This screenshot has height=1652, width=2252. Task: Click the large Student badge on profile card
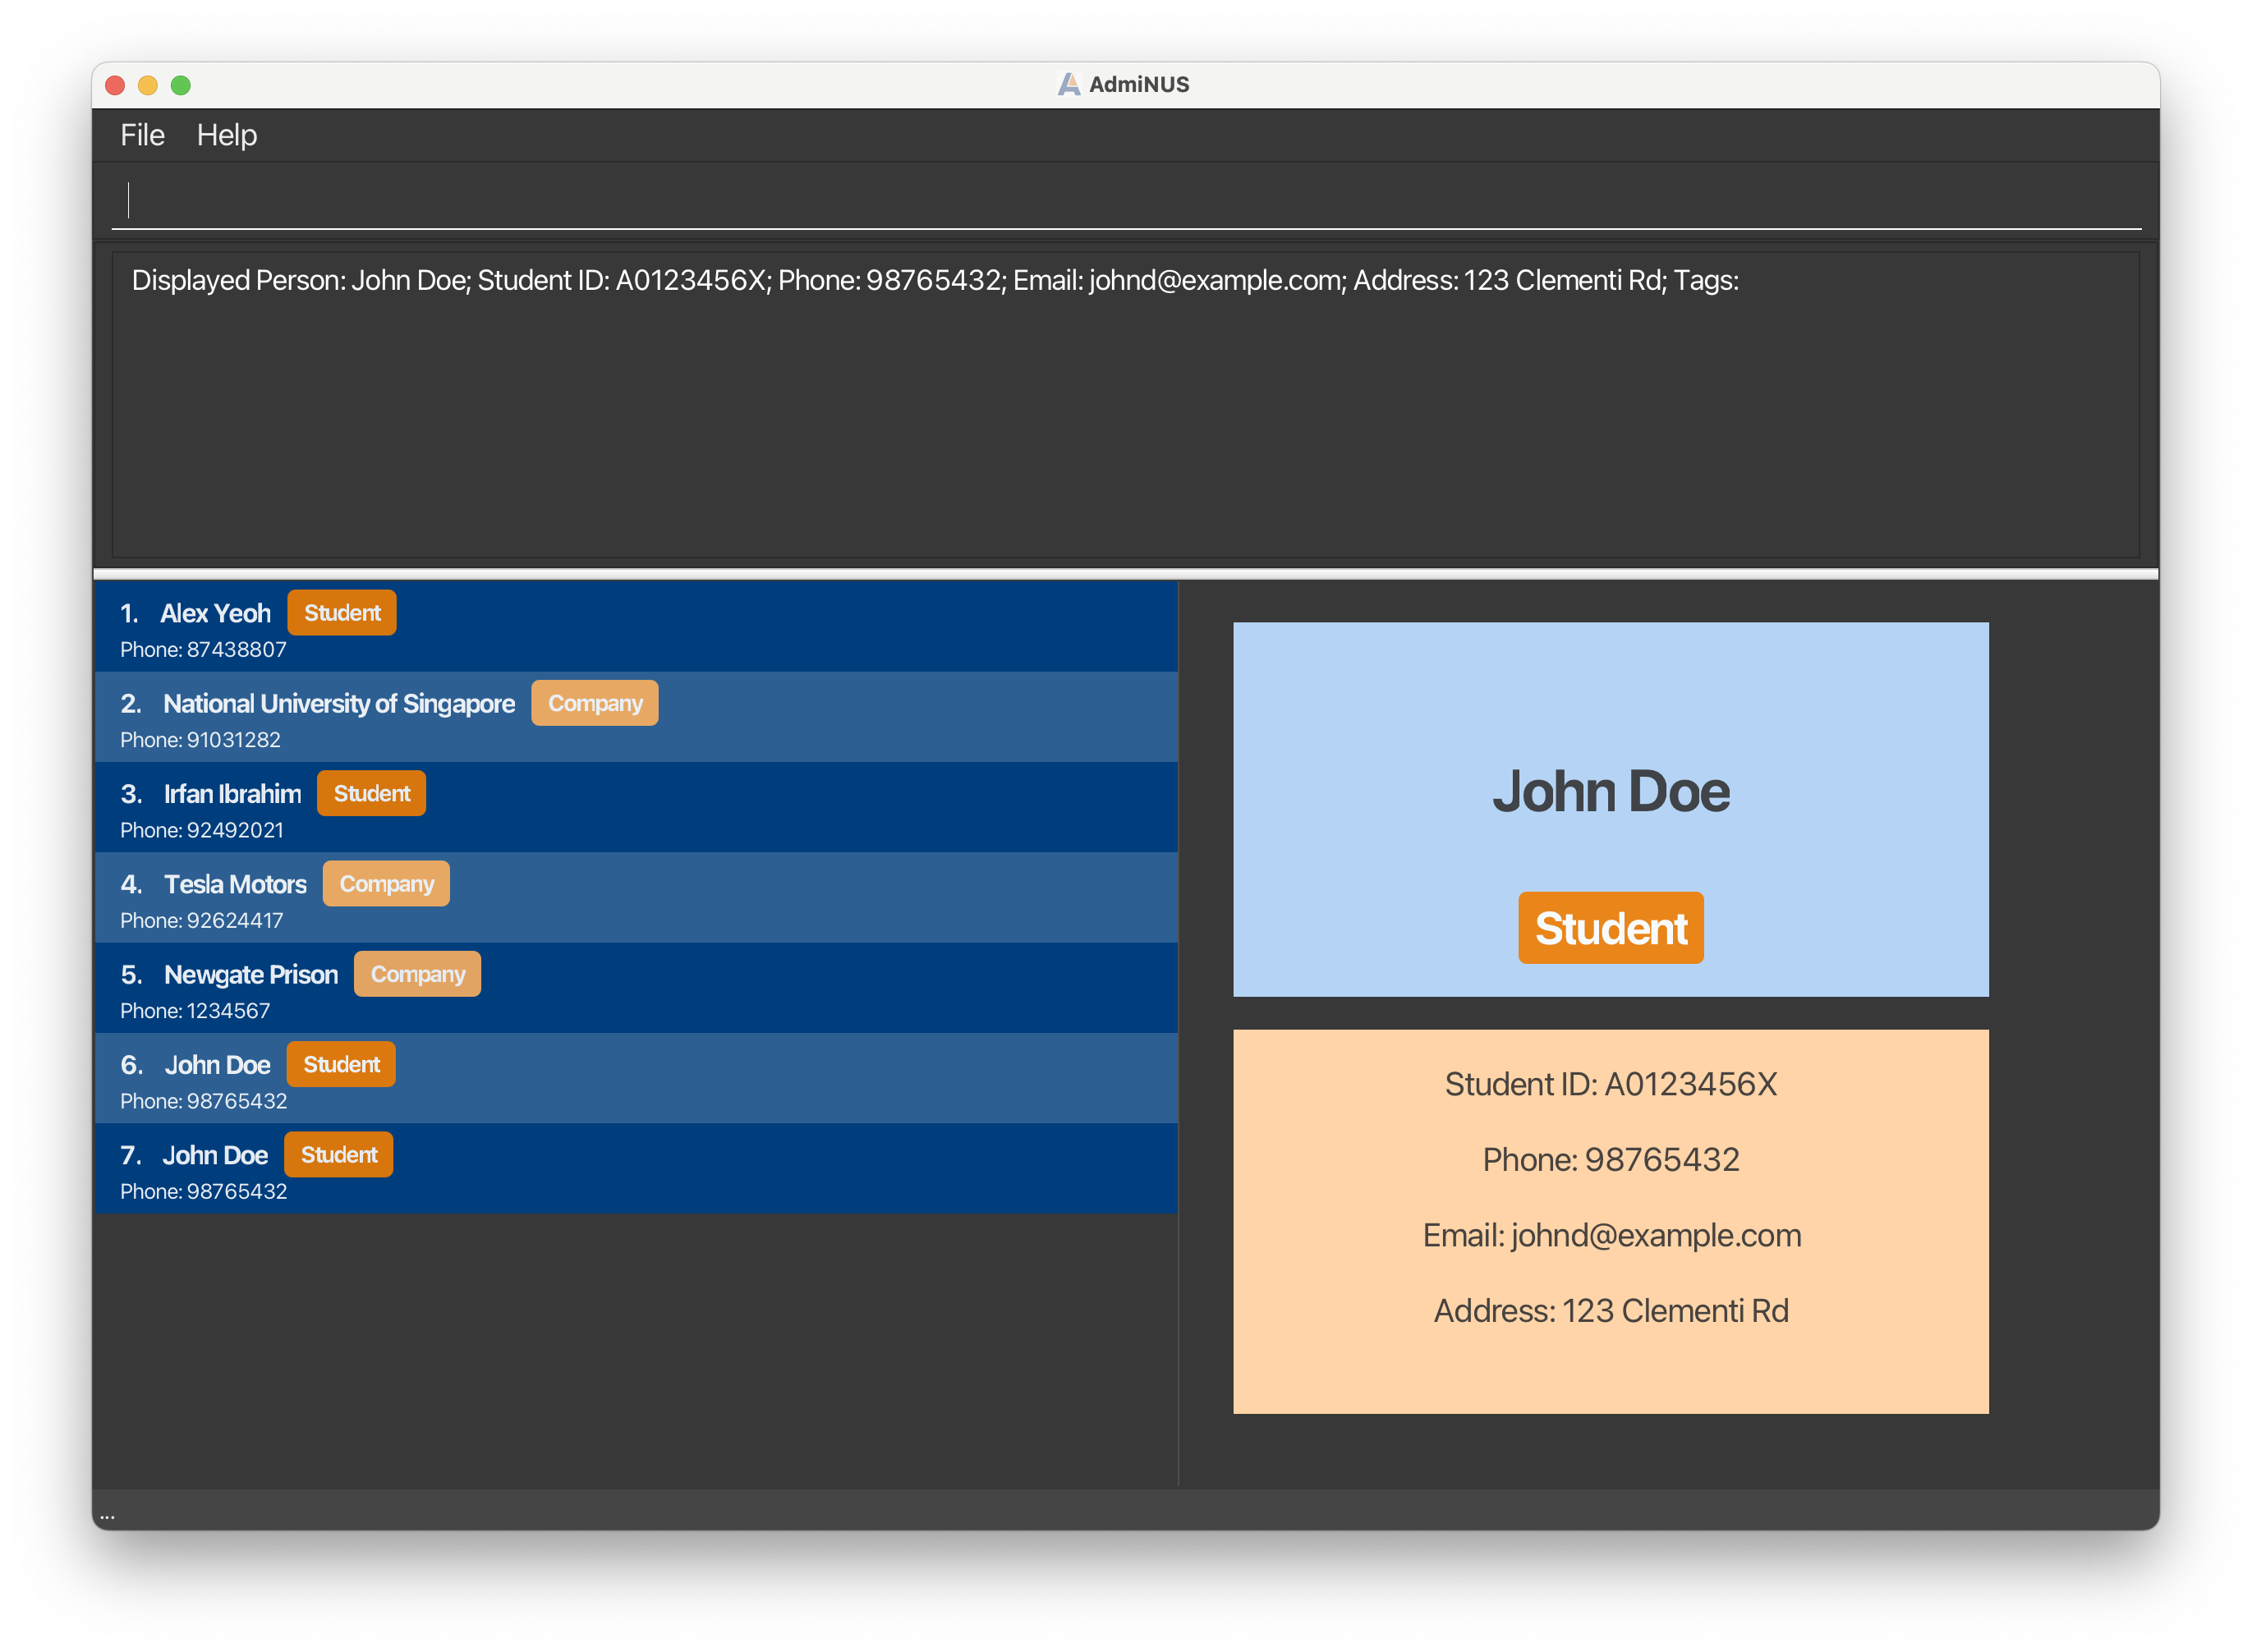(1610, 928)
